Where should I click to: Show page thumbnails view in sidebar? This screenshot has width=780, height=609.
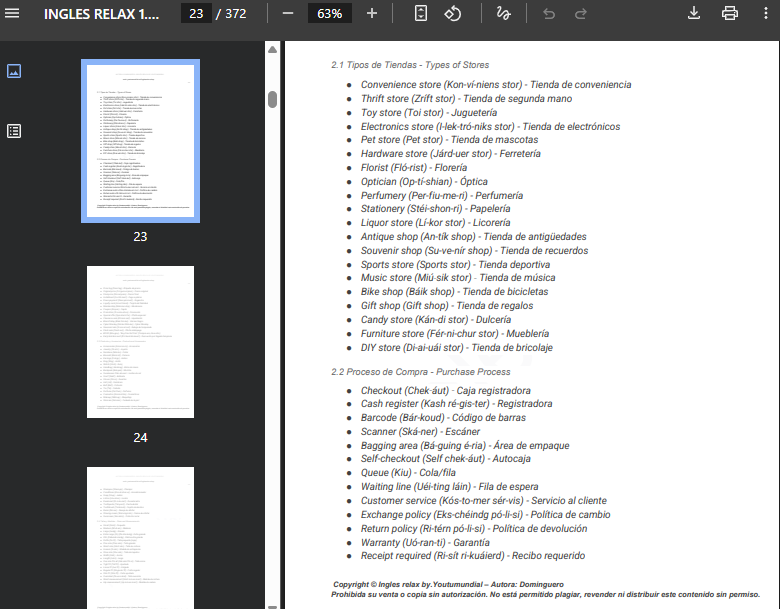click(14, 71)
